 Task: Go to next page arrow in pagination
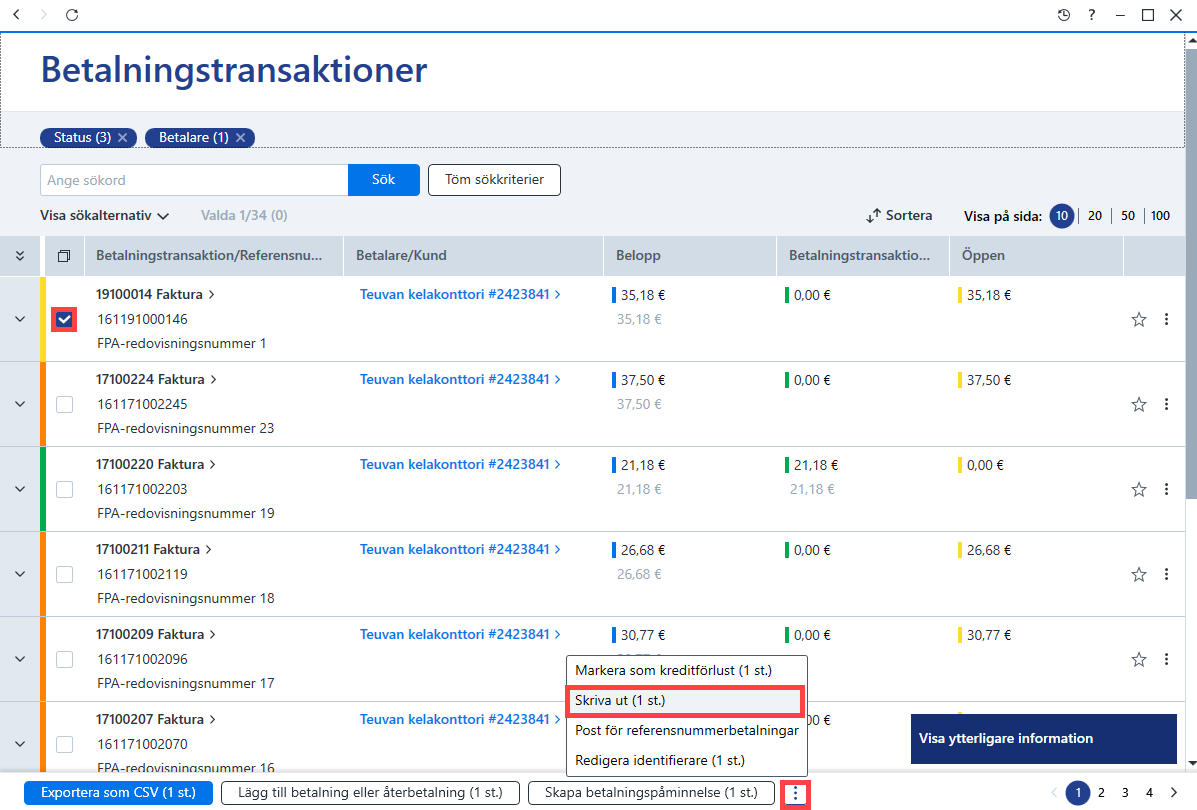(1174, 793)
